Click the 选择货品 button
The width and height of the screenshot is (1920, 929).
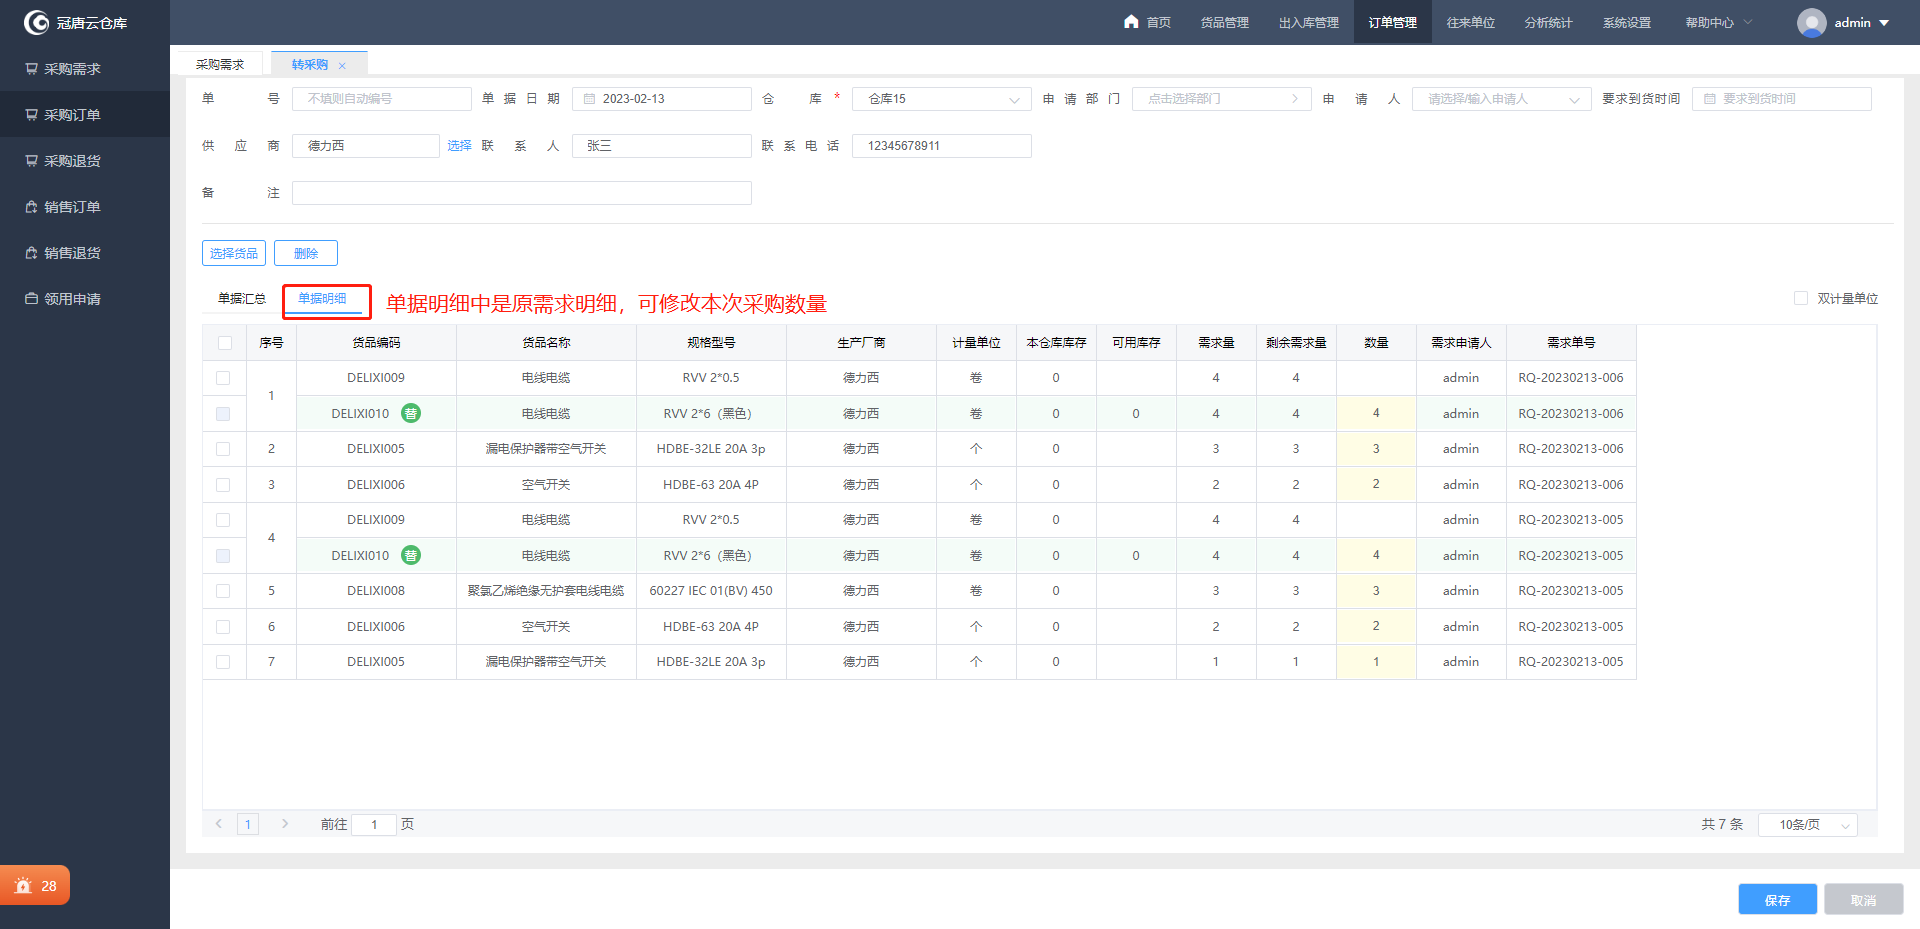234,253
